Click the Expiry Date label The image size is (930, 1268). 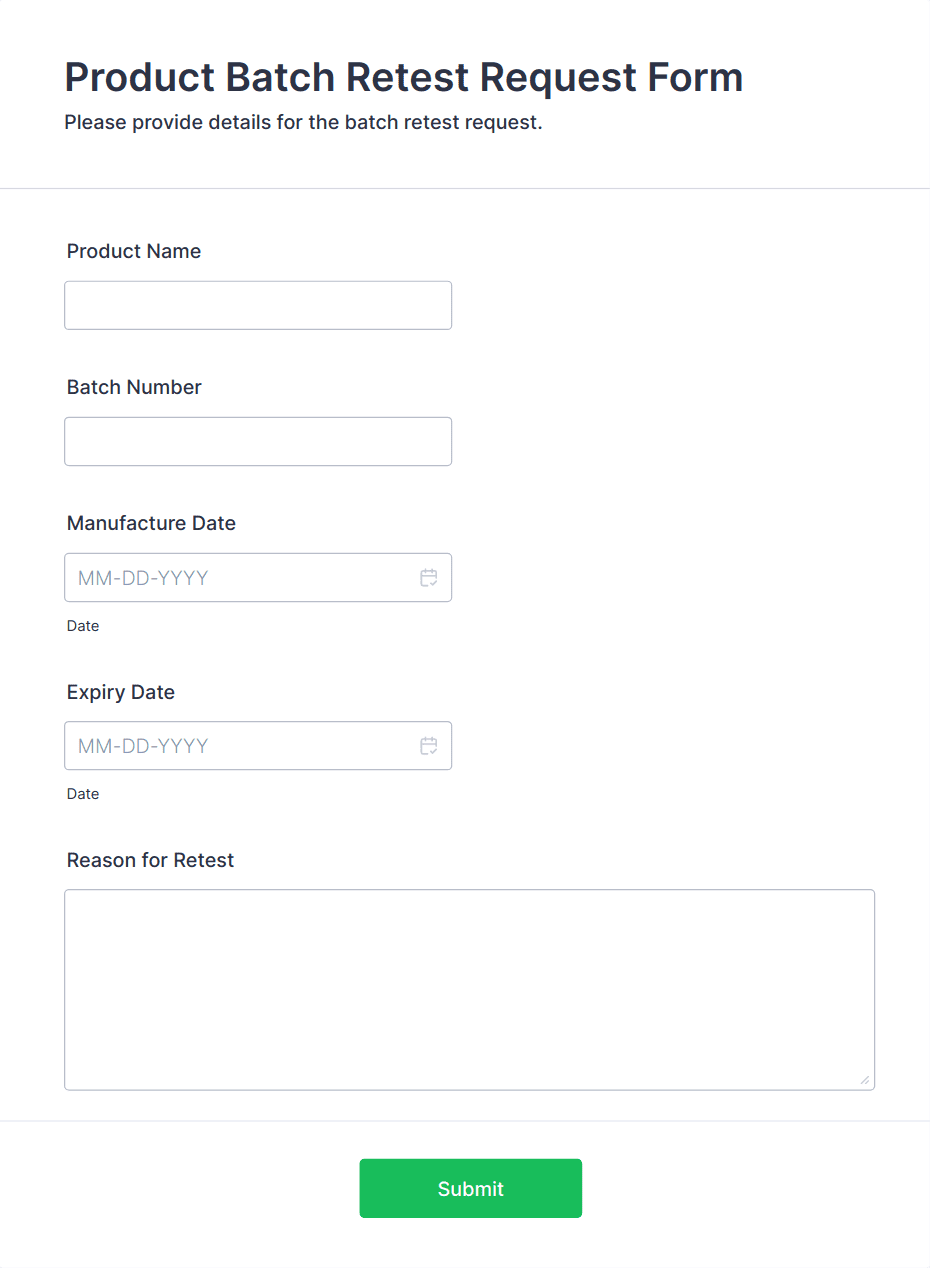tap(121, 692)
